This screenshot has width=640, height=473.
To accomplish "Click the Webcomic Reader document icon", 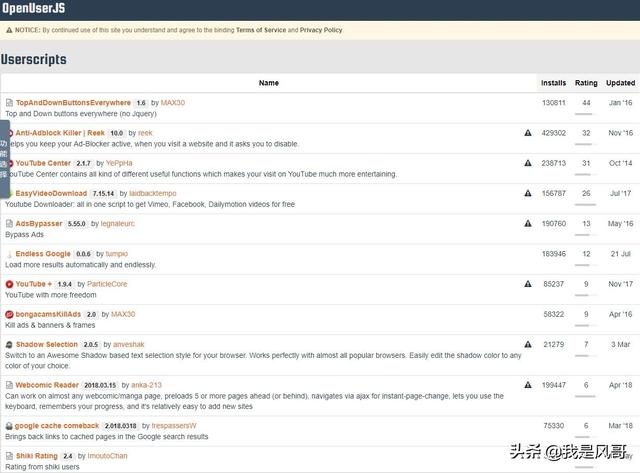I will point(9,385).
